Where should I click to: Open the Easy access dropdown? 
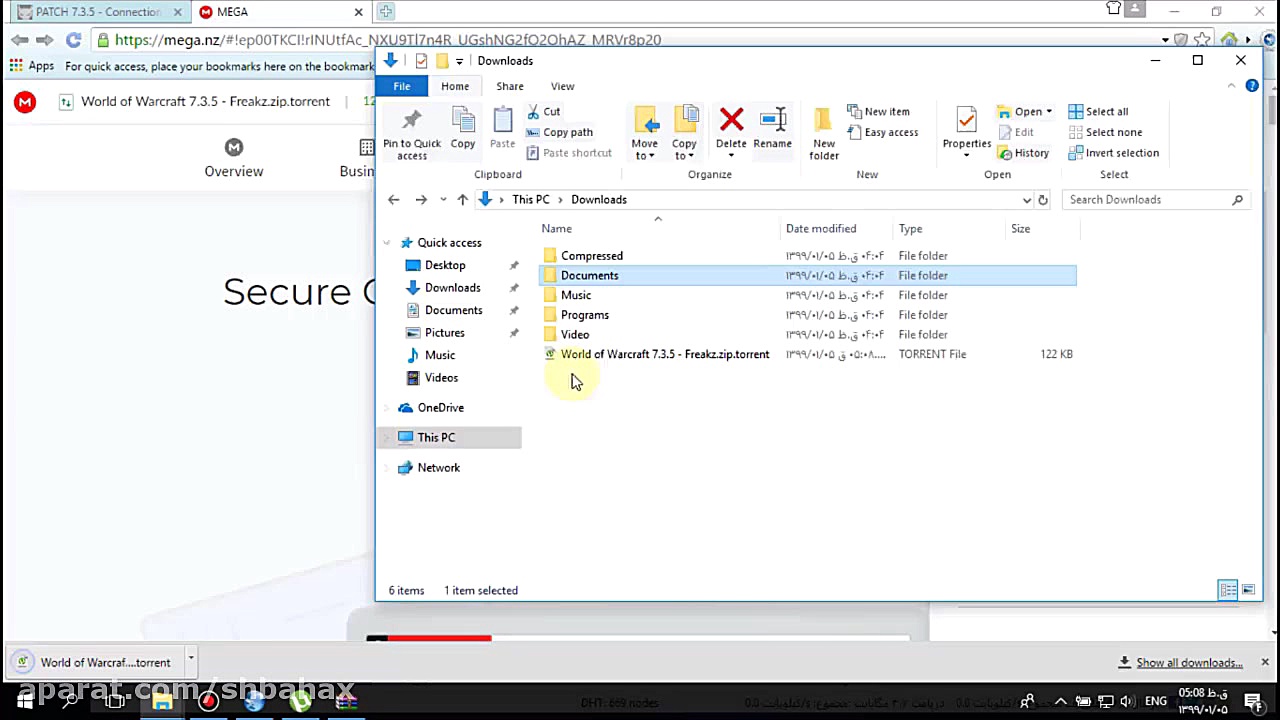883,132
